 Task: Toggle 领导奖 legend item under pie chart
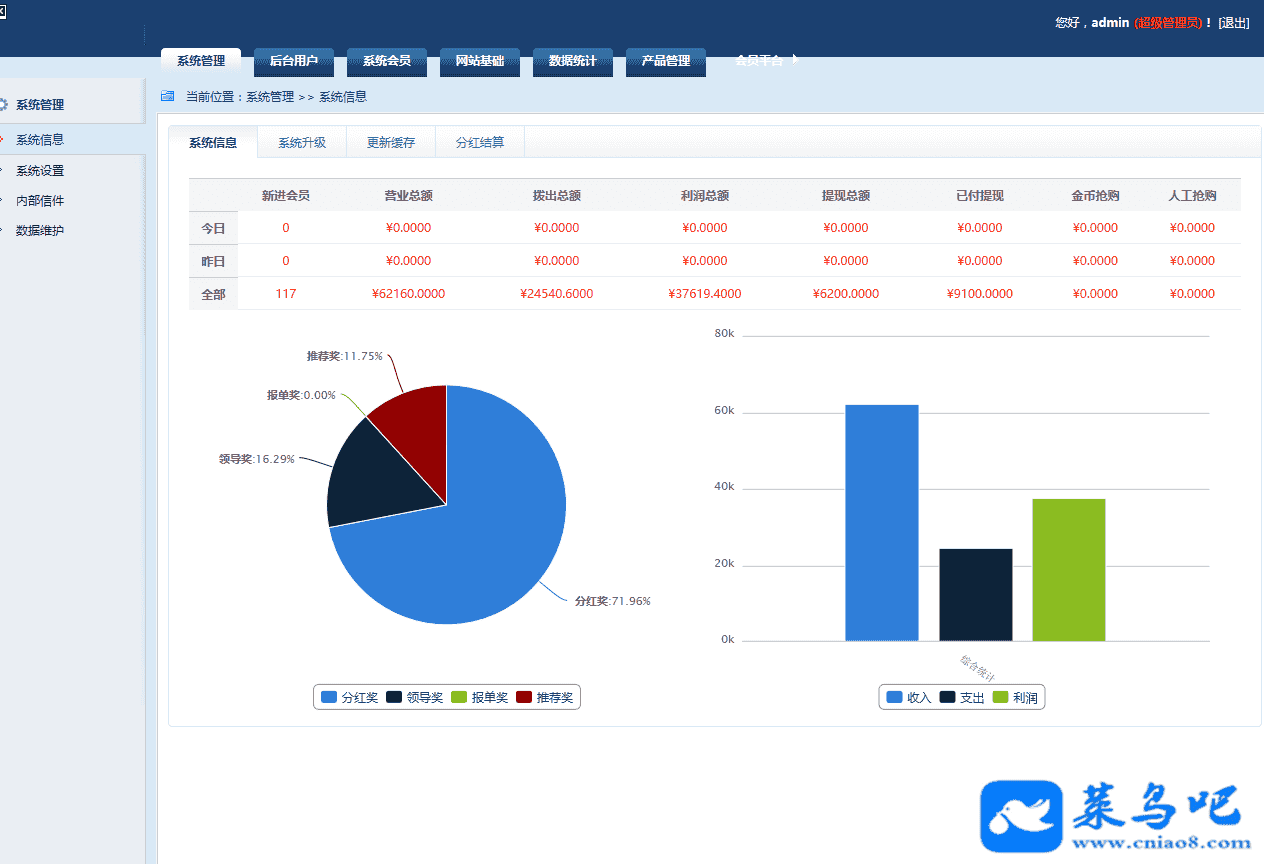click(414, 697)
